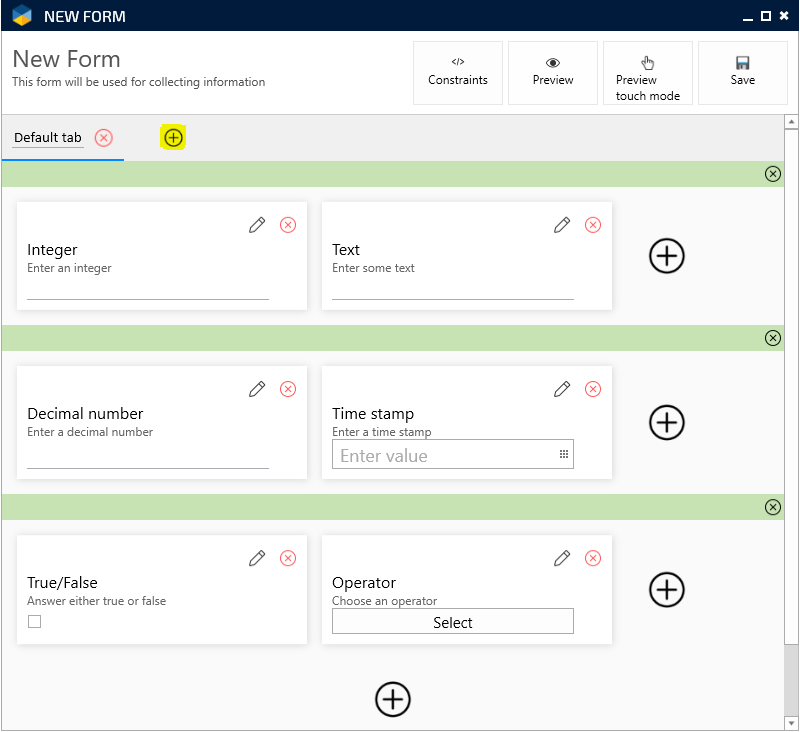The height and width of the screenshot is (732, 800).
Task: Select the Default tab
Action: pyautogui.click(x=48, y=138)
